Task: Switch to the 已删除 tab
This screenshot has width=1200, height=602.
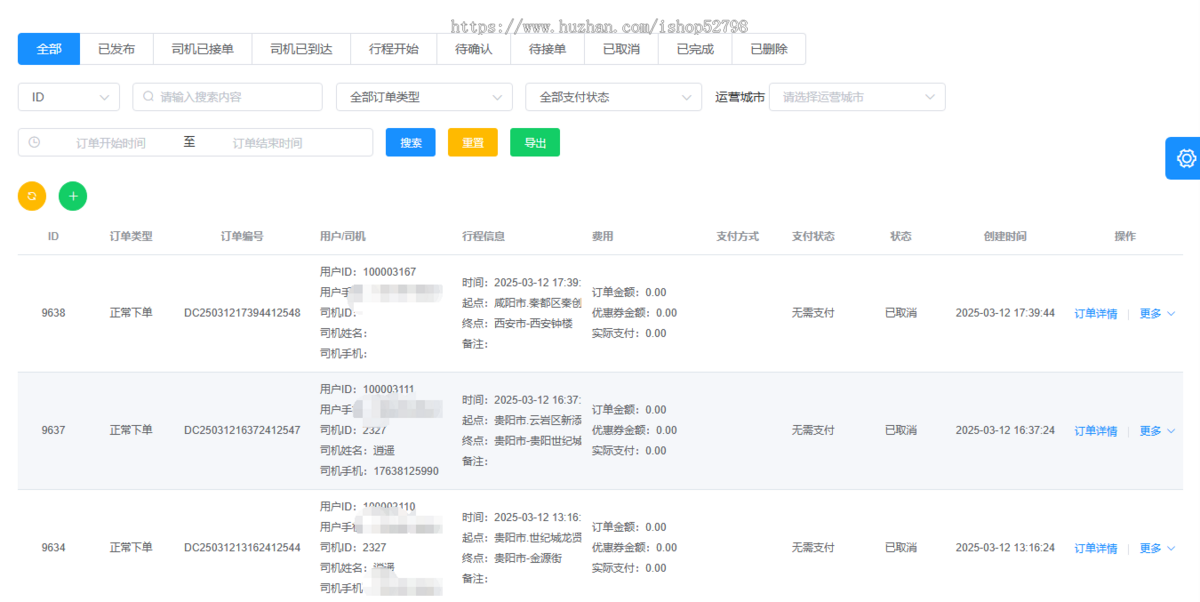Action: (x=769, y=48)
